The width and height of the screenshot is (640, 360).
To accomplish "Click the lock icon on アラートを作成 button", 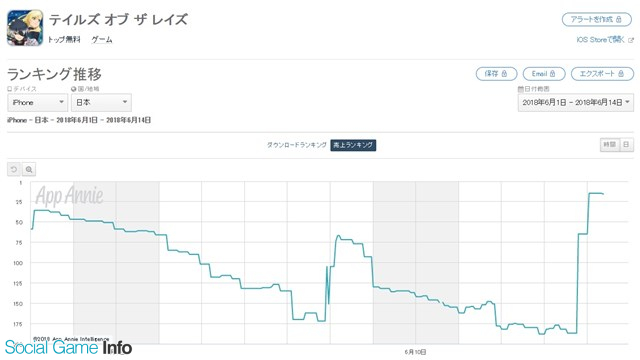I will point(619,19).
